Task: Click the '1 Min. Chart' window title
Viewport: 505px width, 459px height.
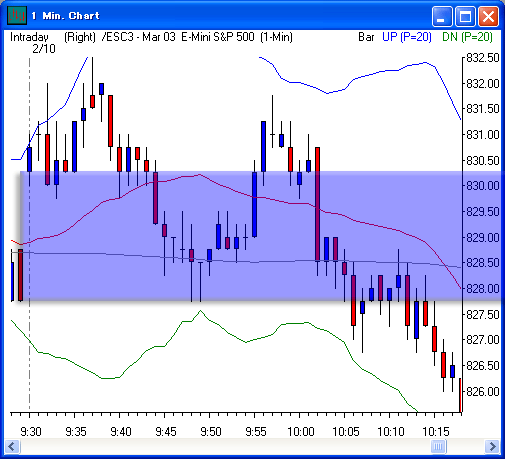Action: [65, 16]
